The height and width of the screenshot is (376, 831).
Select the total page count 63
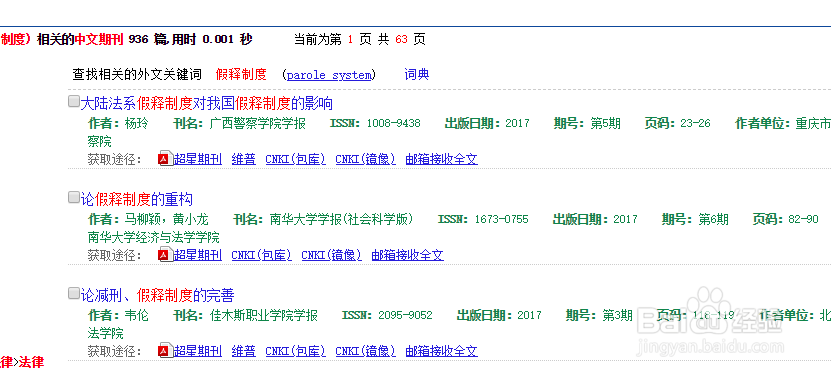coord(401,39)
